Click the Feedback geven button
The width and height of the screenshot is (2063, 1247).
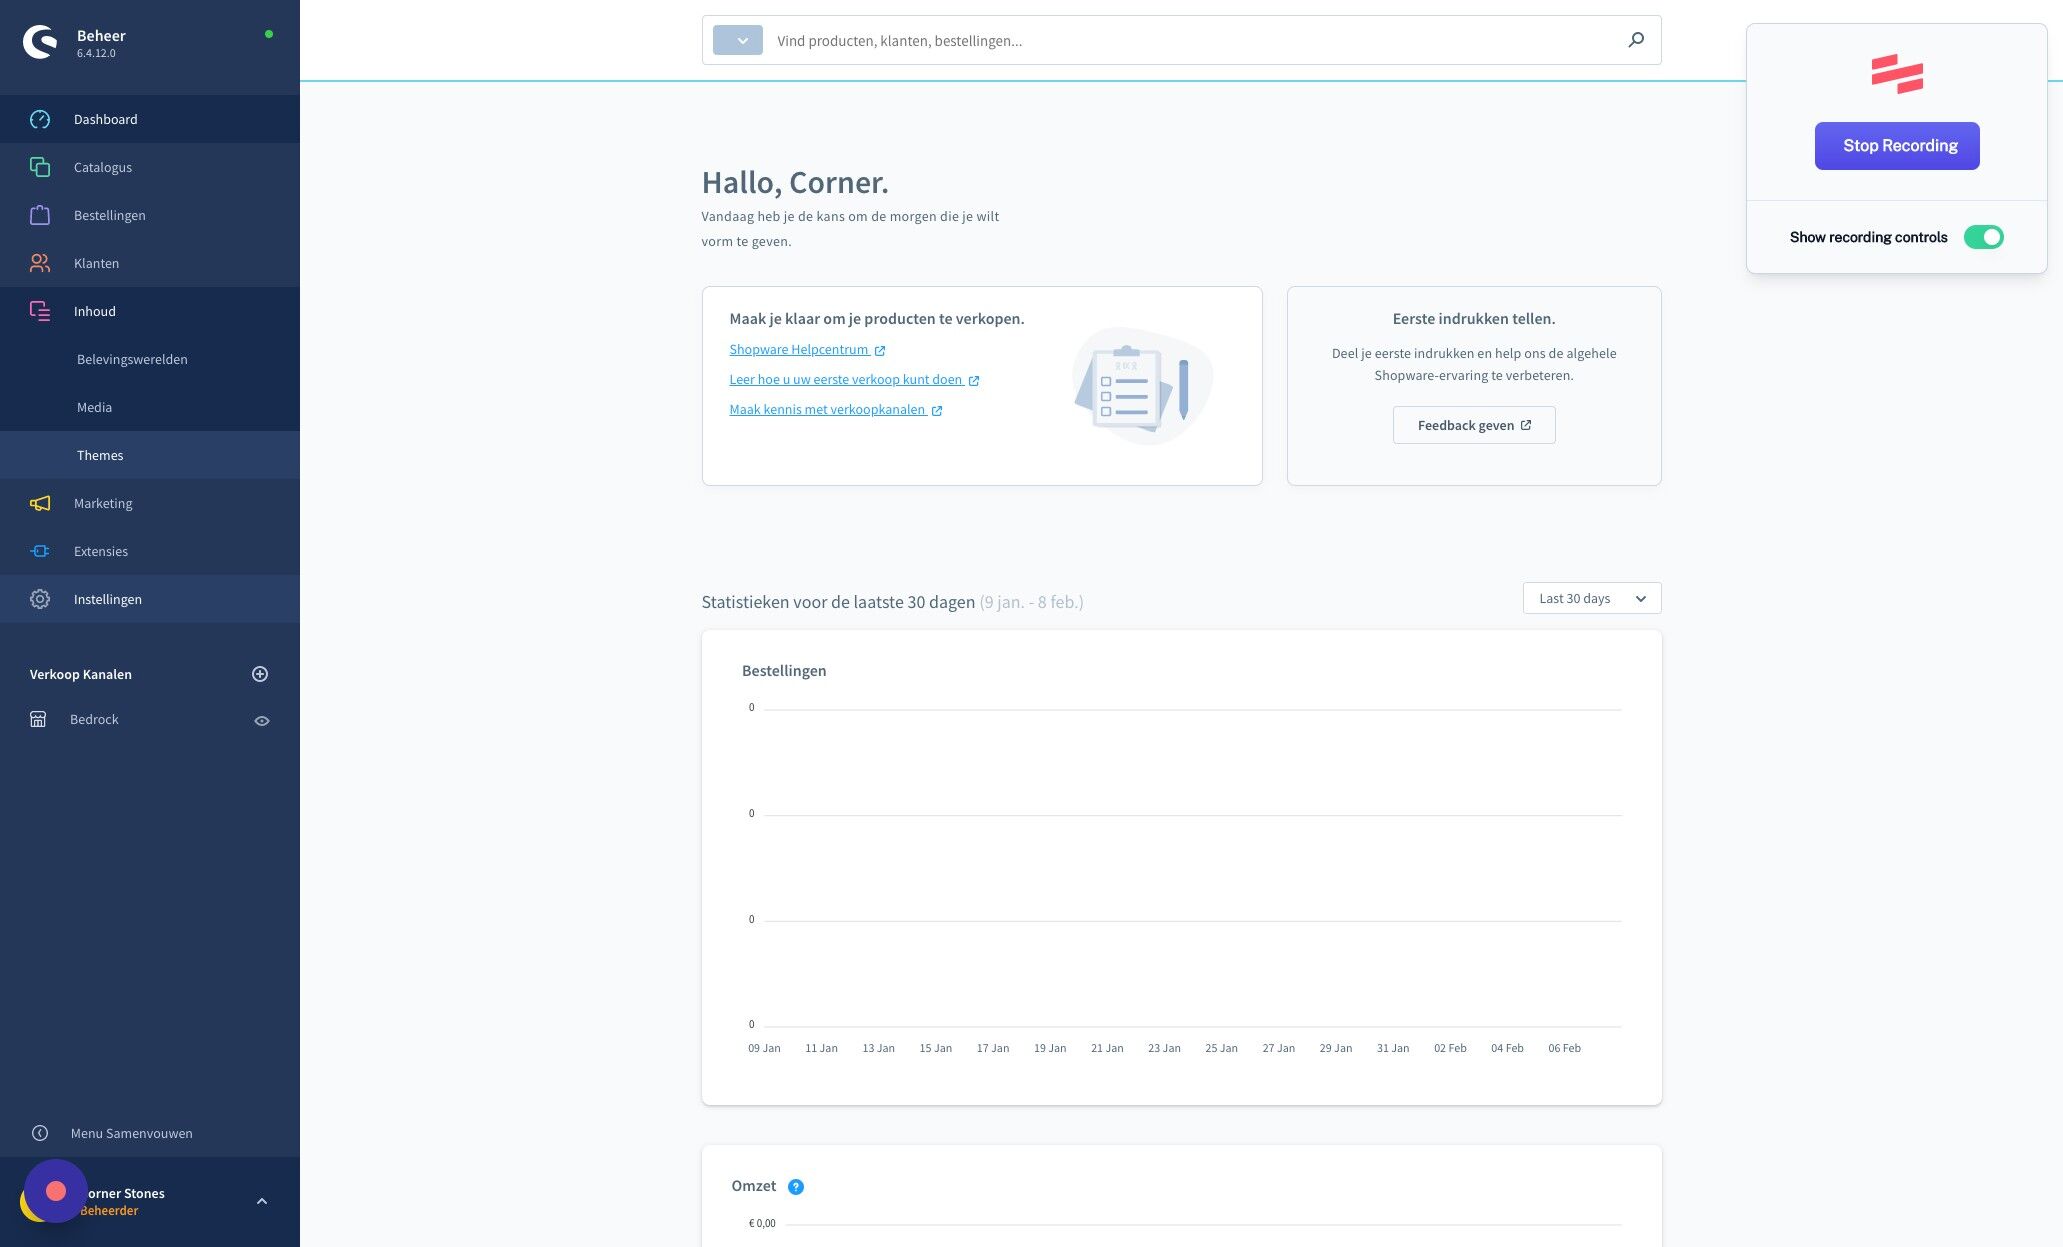coord(1473,425)
